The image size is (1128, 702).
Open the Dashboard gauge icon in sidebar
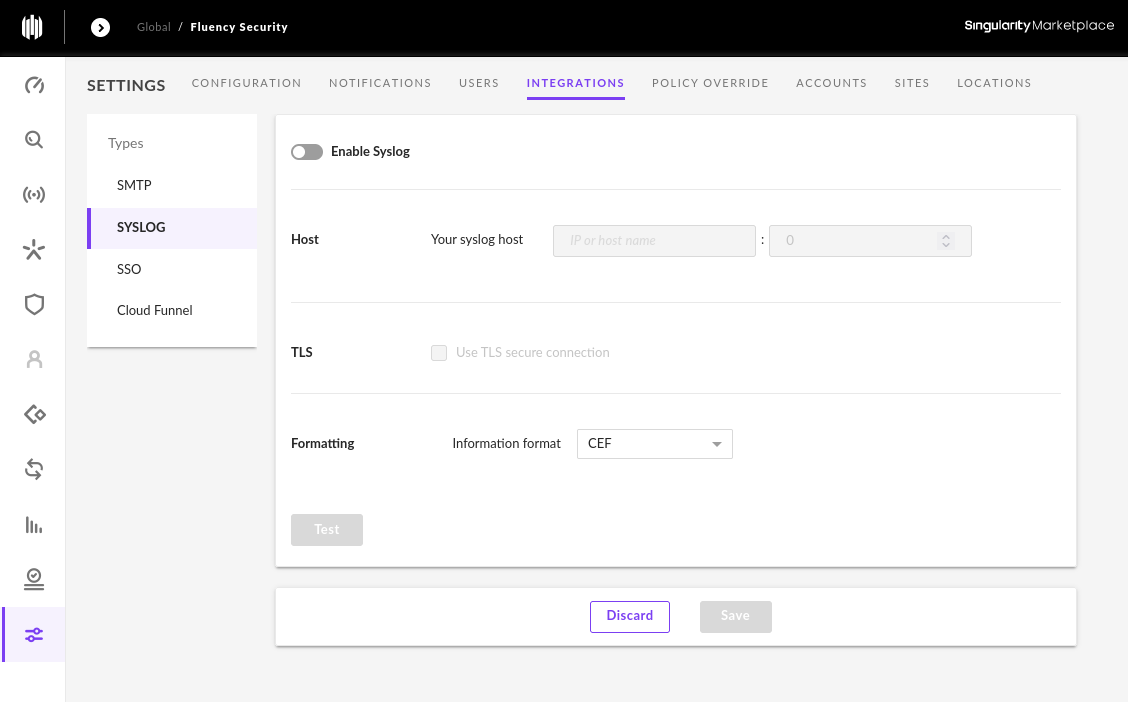point(34,86)
